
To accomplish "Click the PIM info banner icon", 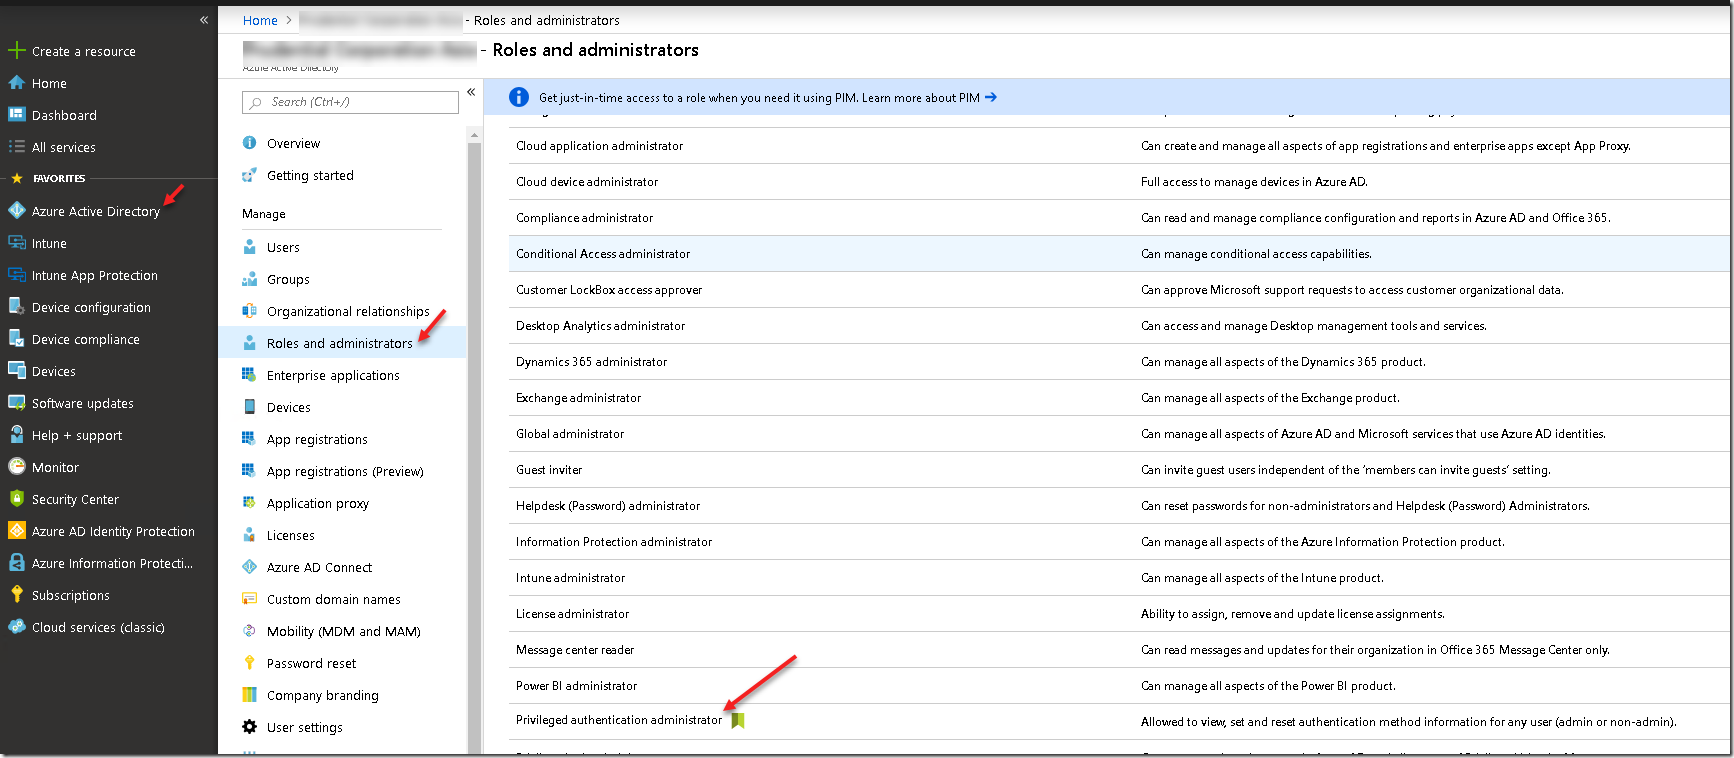I will (518, 97).
